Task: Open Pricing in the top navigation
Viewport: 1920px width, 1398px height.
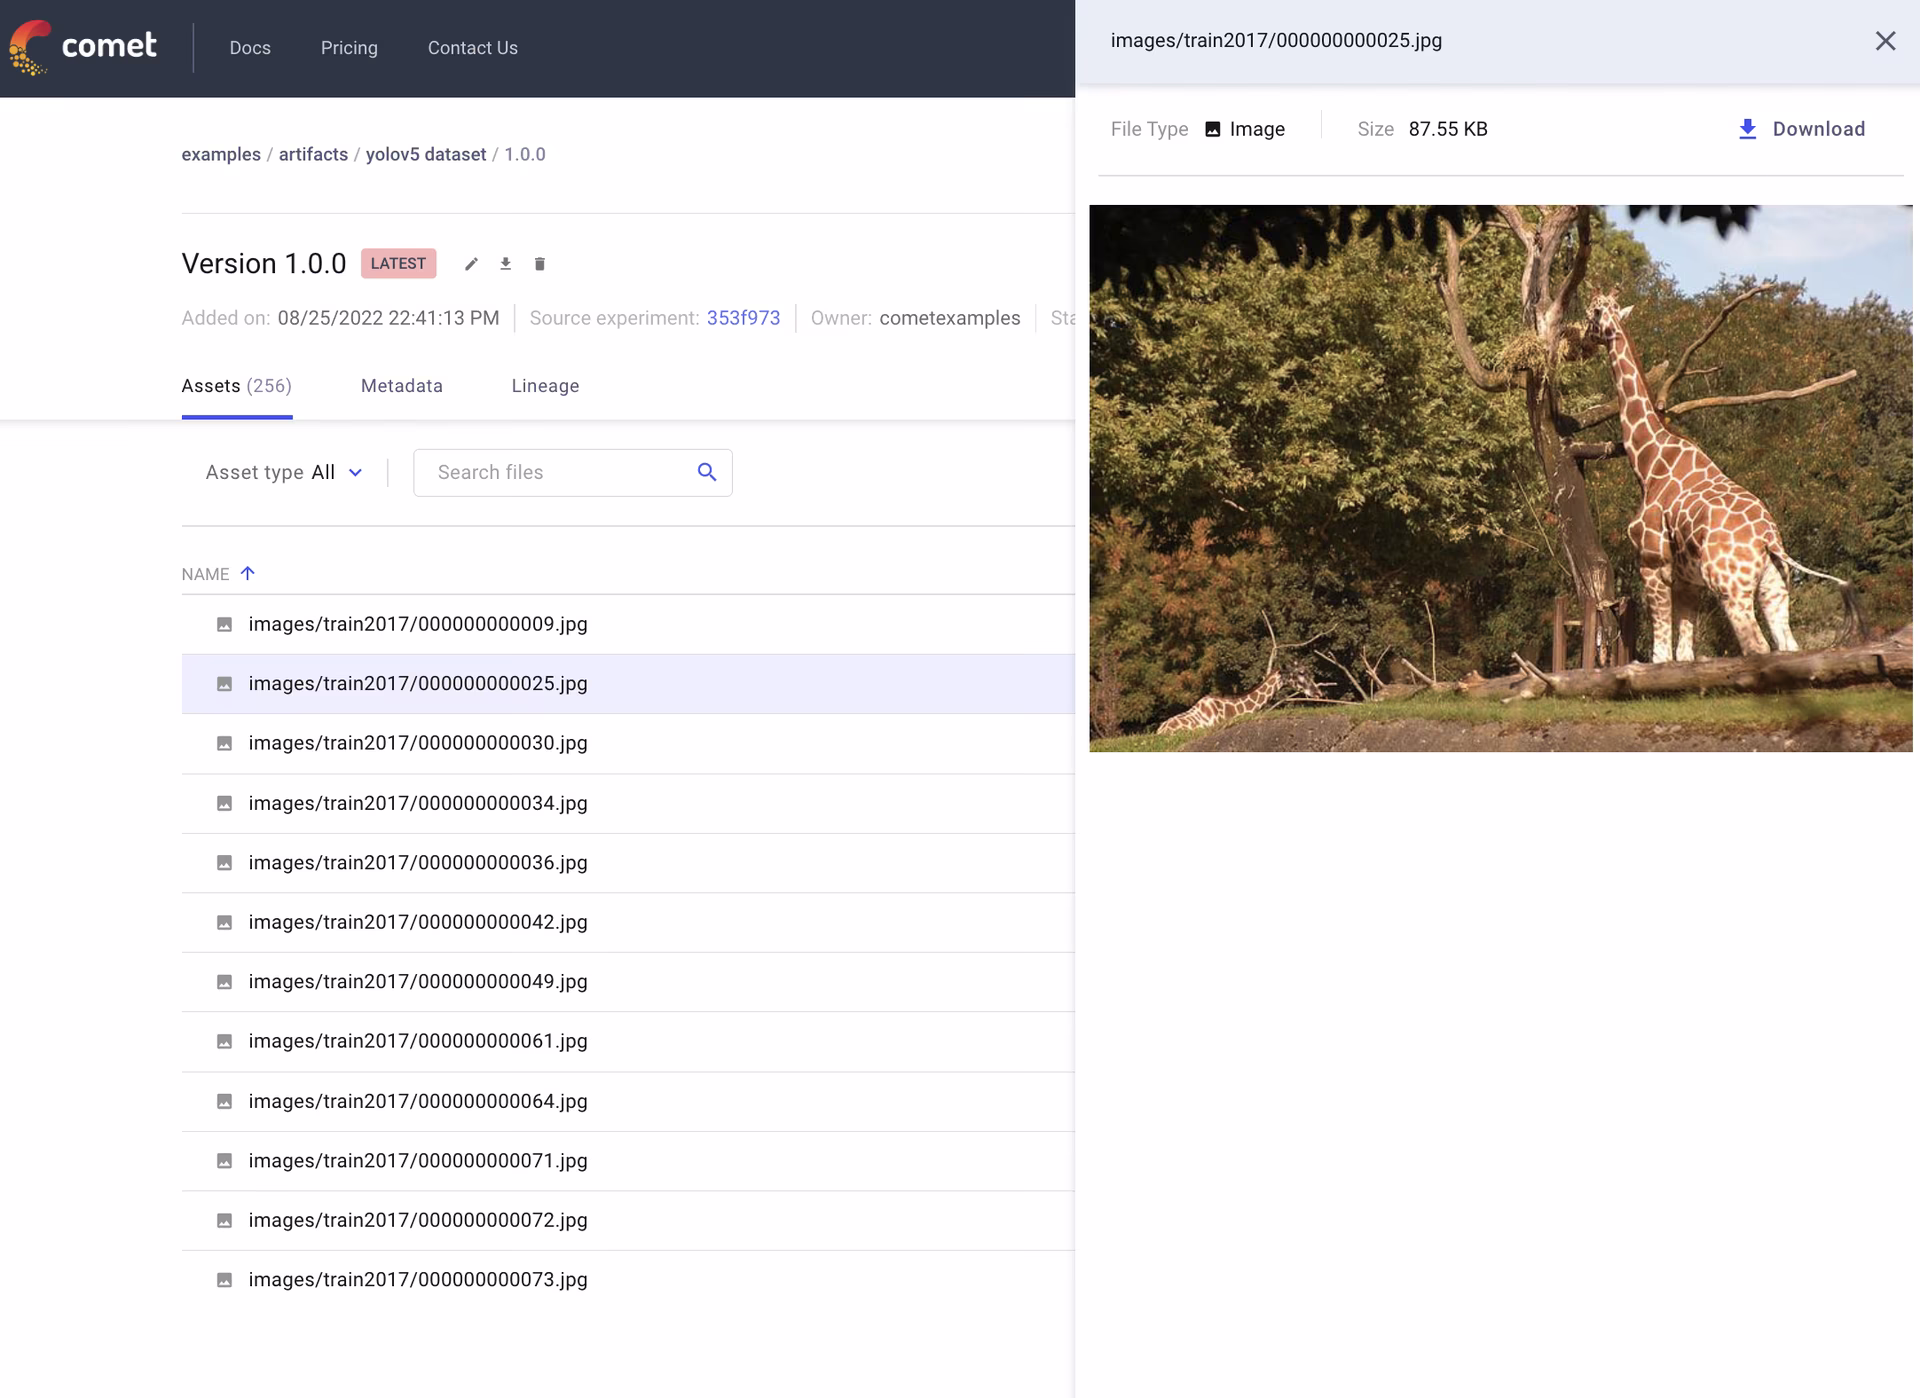Action: [x=349, y=48]
